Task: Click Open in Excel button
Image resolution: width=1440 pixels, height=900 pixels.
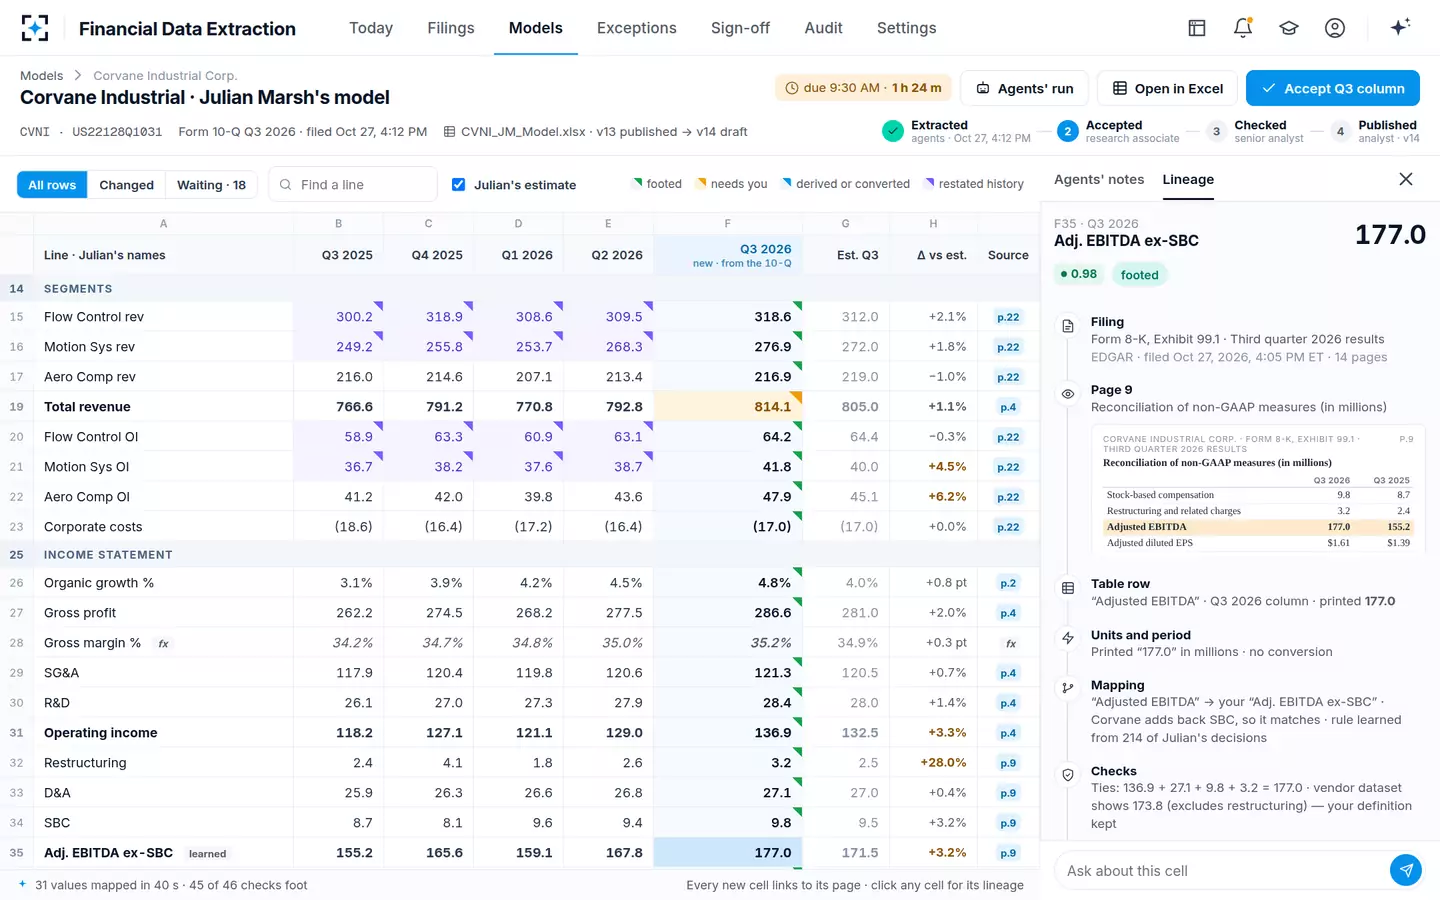Action: pyautogui.click(x=1167, y=88)
